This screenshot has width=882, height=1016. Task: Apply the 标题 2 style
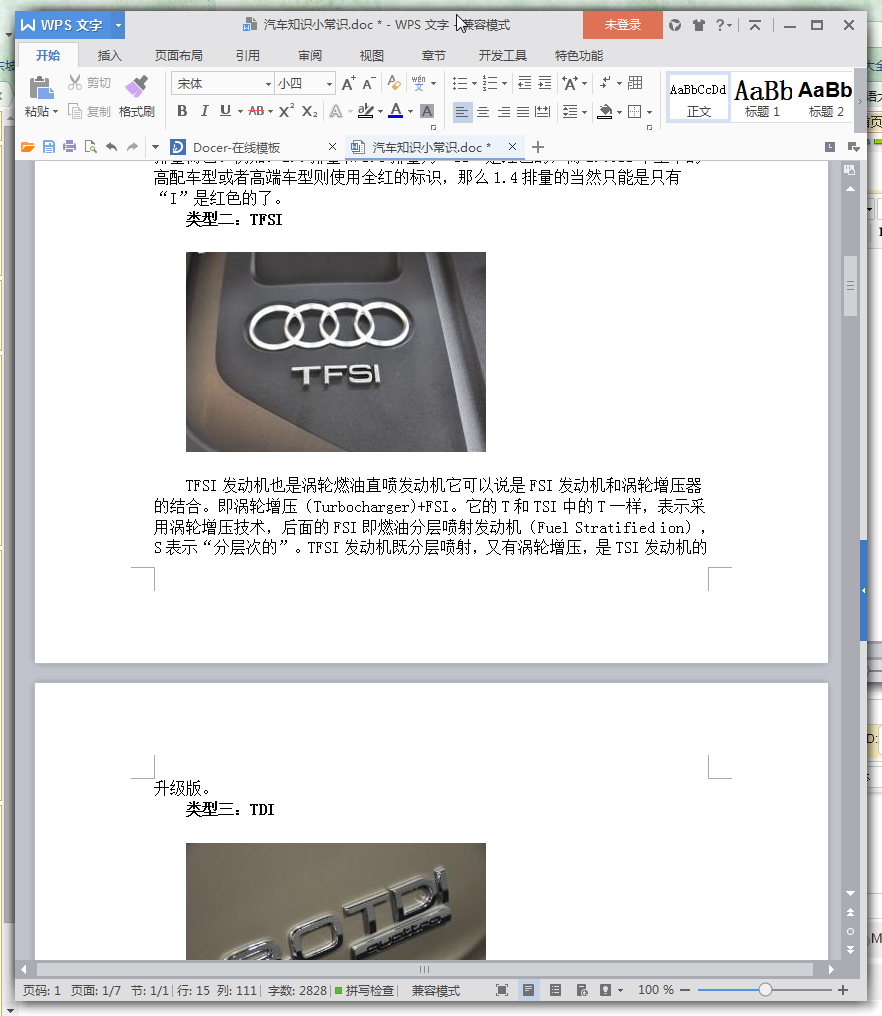pos(826,97)
